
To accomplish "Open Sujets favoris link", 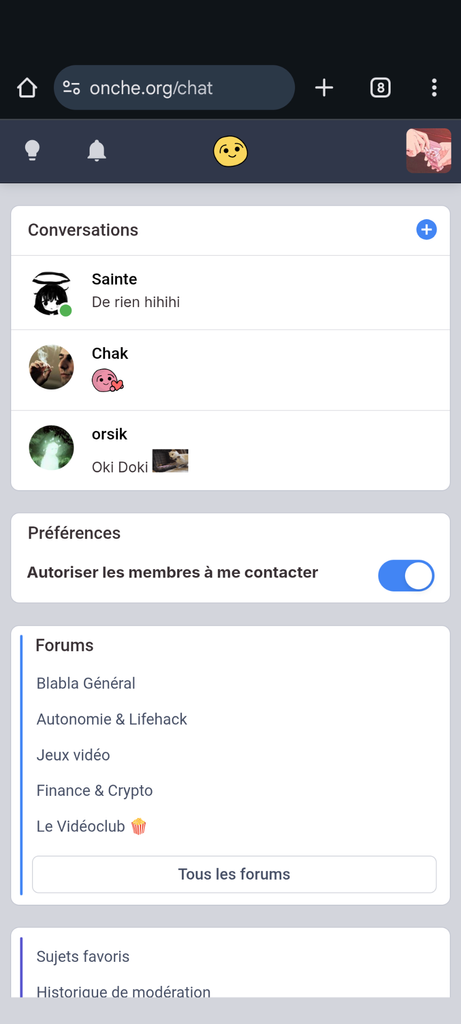I will tap(83, 956).
